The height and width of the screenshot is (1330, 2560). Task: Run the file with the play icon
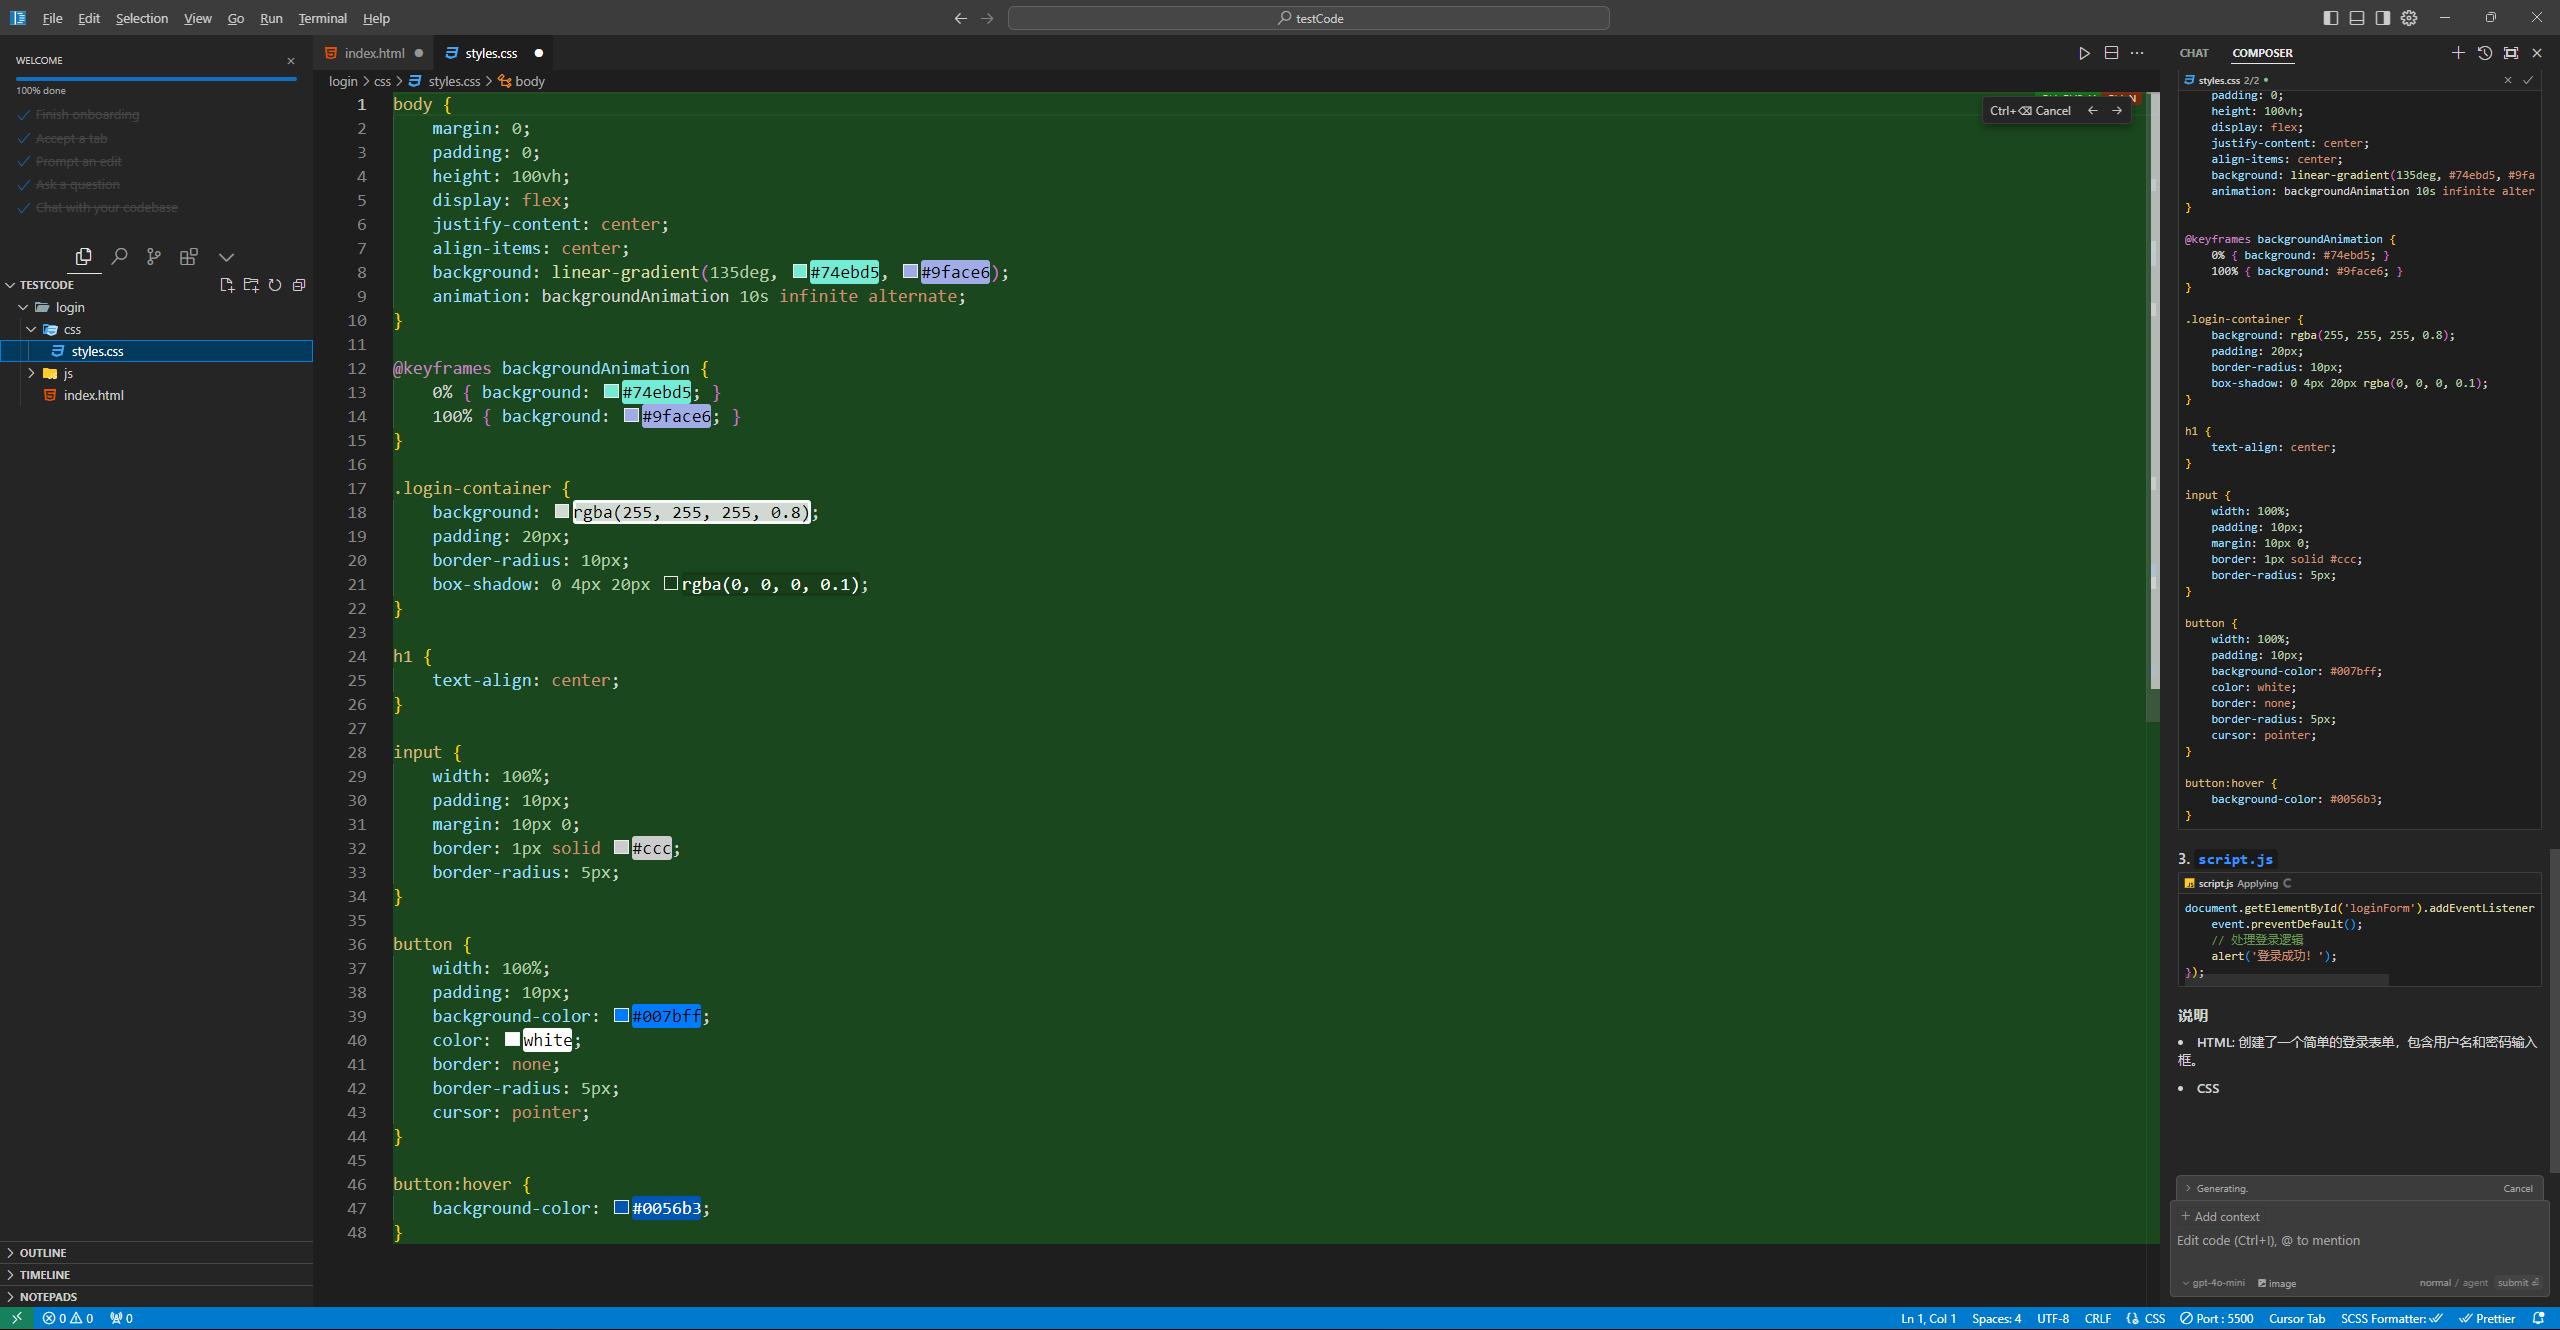point(2084,53)
